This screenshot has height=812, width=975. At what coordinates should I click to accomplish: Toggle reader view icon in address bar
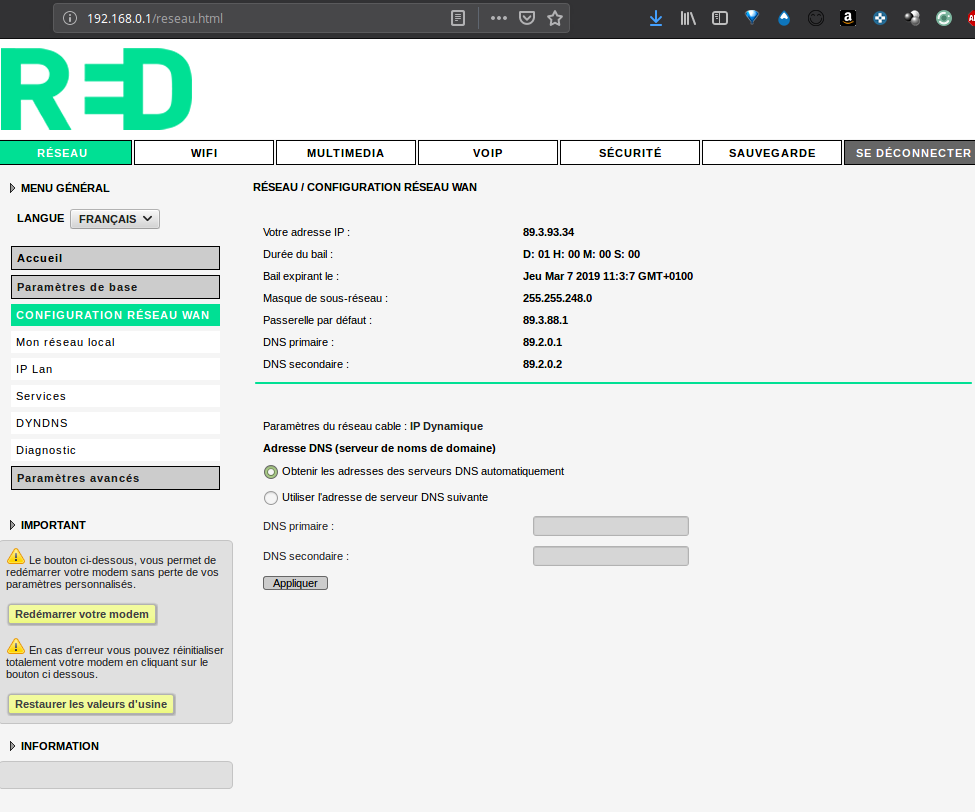[x=458, y=18]
